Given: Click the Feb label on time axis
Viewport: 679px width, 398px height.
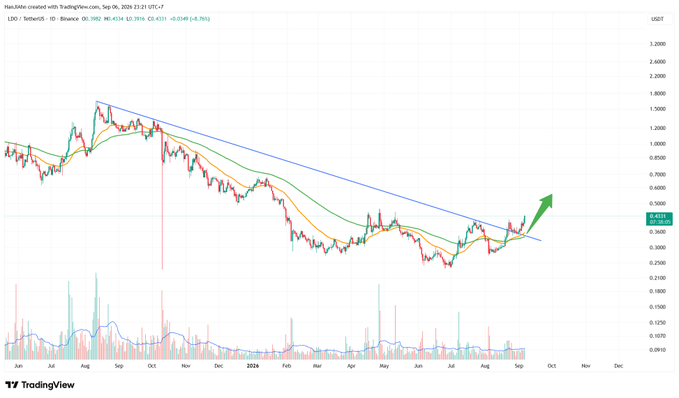Looking at the screenshot, I should 286,366.
